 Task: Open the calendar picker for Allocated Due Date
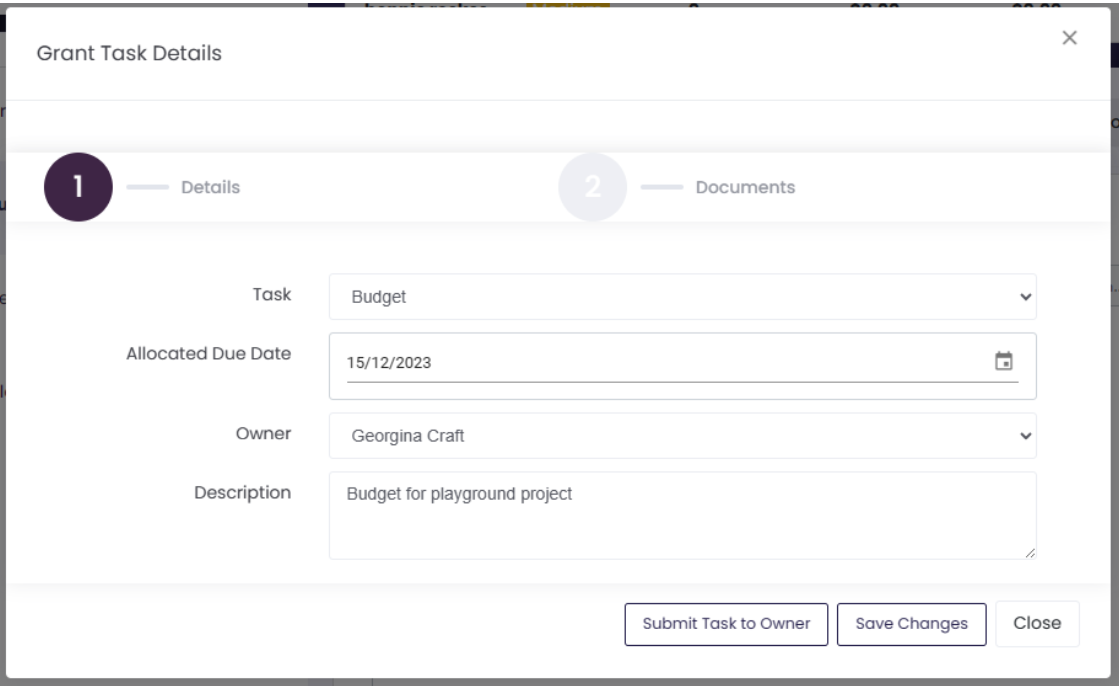[1003, 361]
